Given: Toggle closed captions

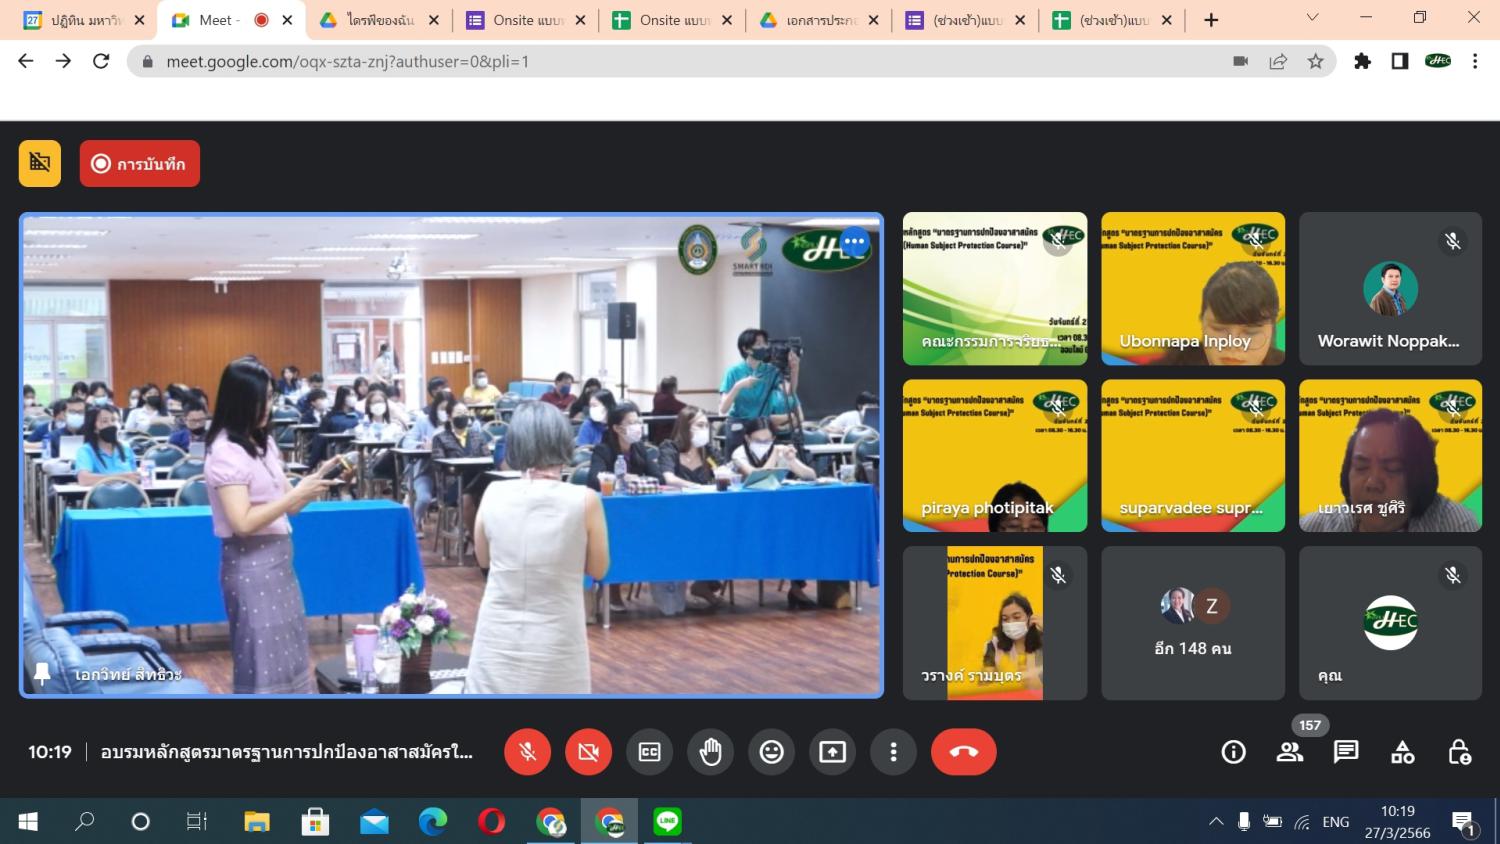Looking at the screenshot, I should click(649, 752).
